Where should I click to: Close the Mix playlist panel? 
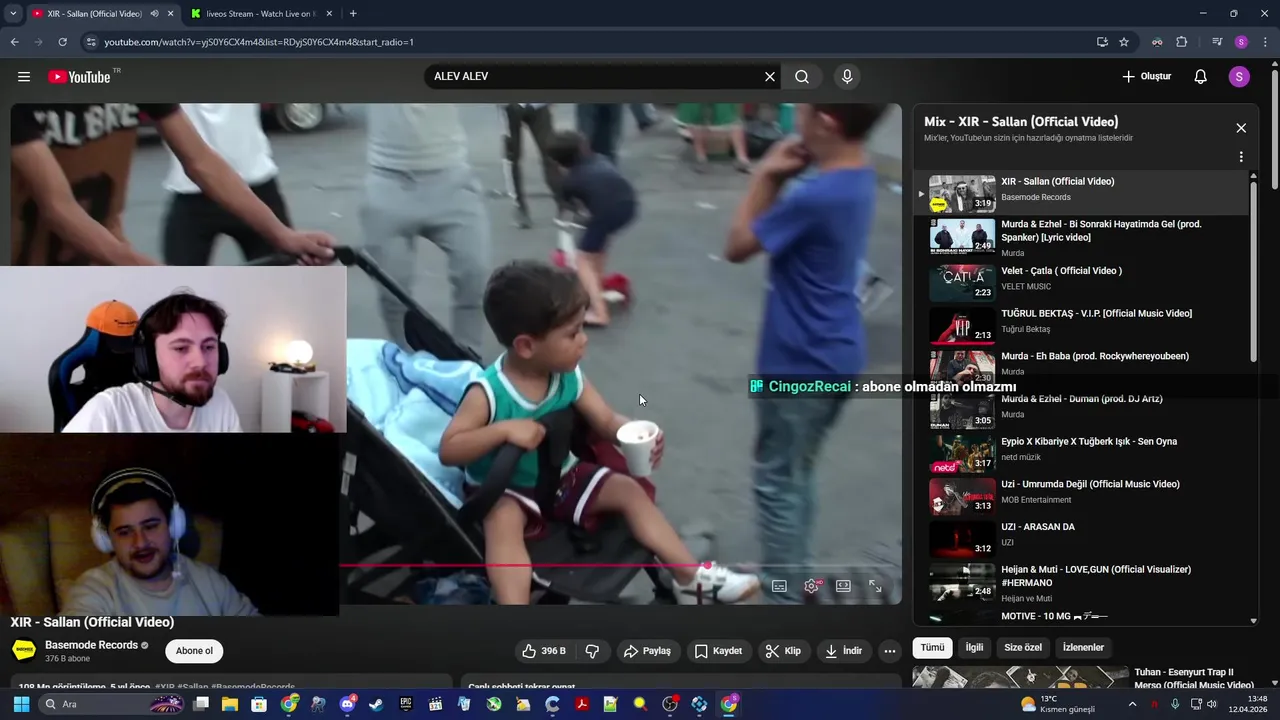[1241, 128]
